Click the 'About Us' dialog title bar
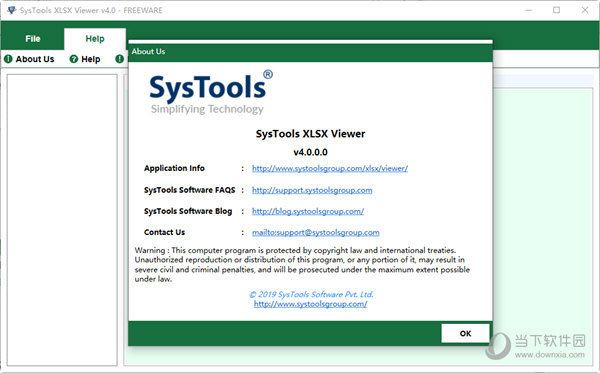 (310, 52)
